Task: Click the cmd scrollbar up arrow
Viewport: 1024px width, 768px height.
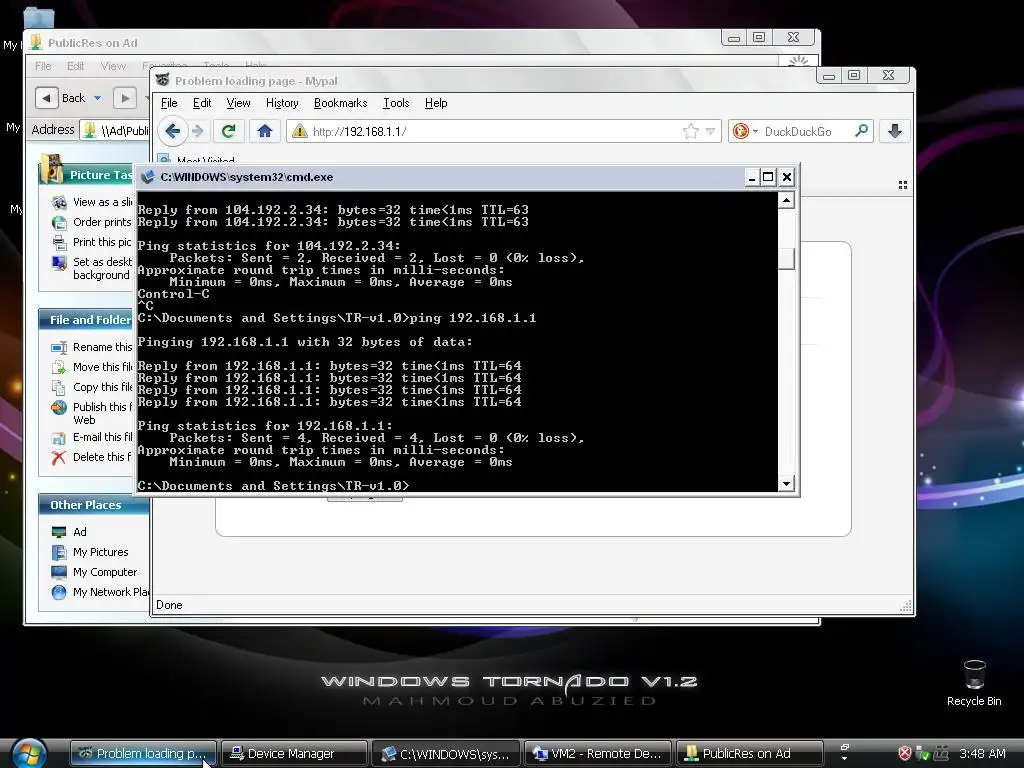Action: 786,200
